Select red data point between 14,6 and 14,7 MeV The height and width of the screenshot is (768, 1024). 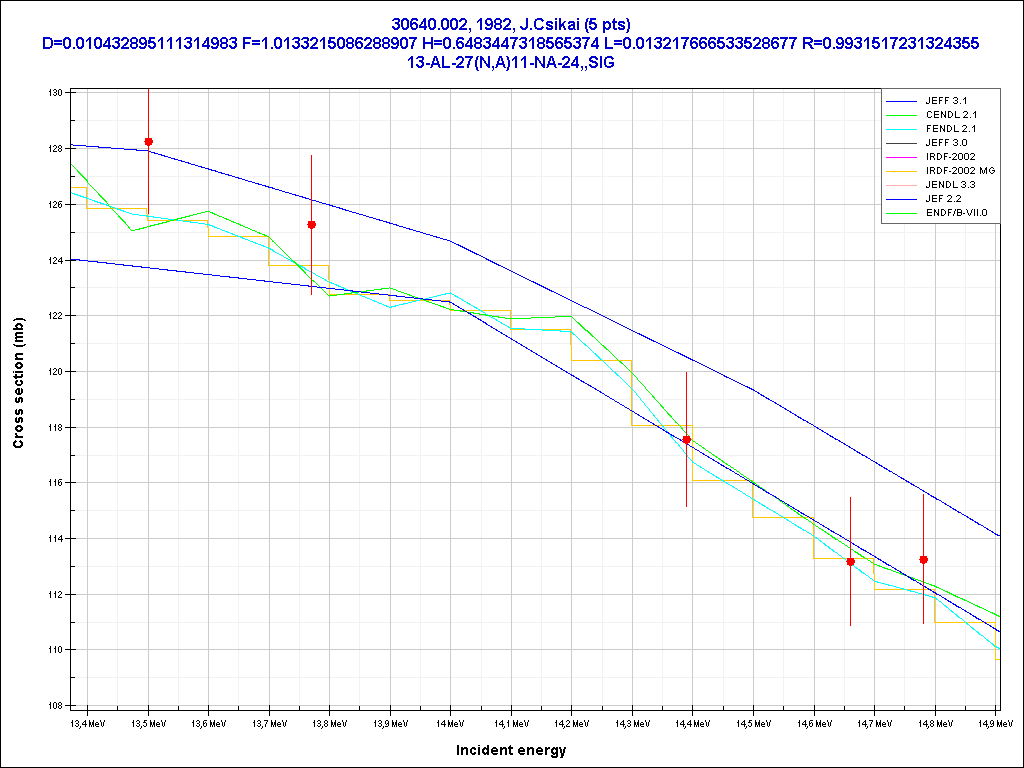[850, 562]
